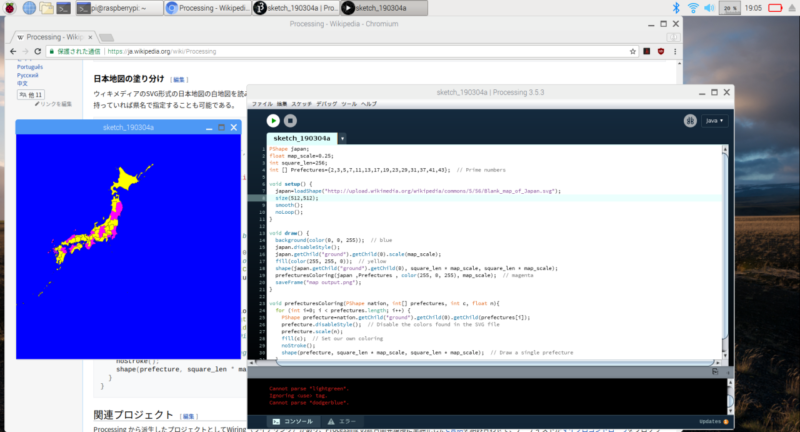Click the red shield extension icon
This screenshot has height=432, width=800.
click(661, 51)
